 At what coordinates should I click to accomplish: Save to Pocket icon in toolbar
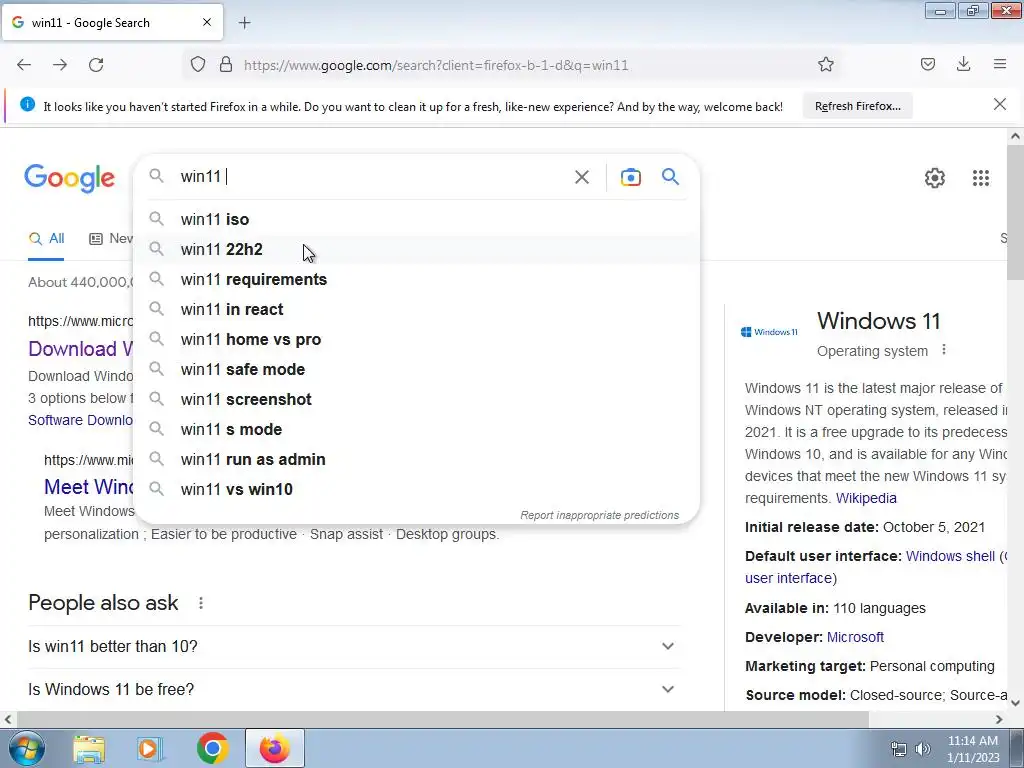point(927,64)
